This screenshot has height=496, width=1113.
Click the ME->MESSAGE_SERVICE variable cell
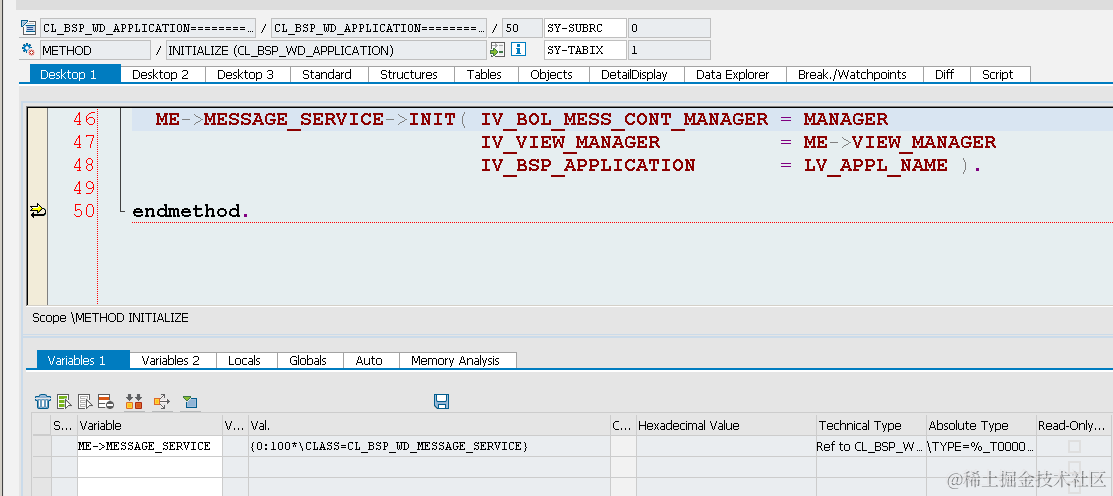coord(150,446)
